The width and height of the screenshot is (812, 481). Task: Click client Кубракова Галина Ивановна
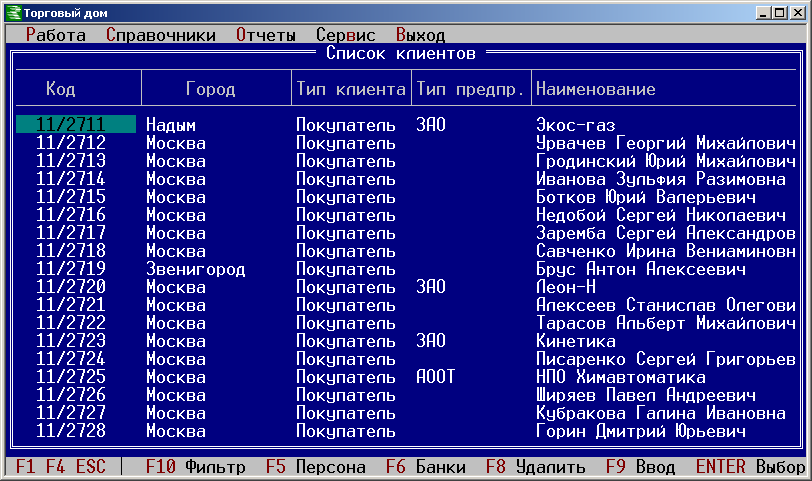pyautogui.click(x=661, y=413)
